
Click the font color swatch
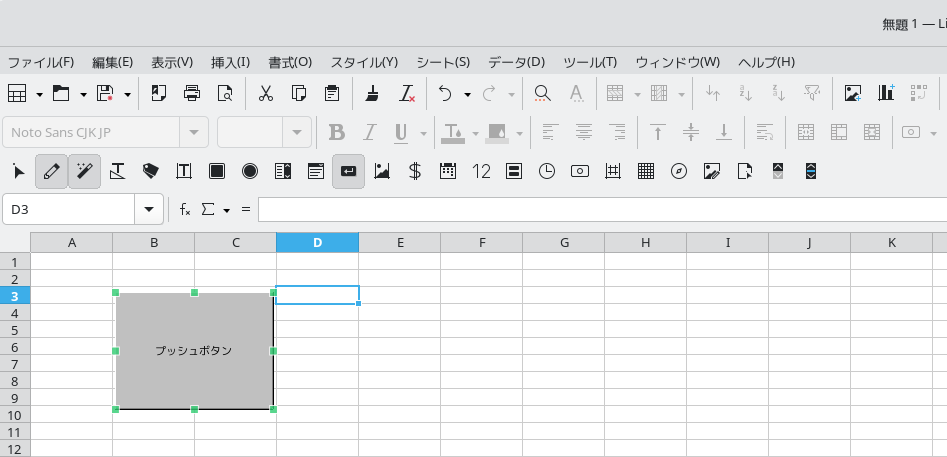(x=452, y=132)
